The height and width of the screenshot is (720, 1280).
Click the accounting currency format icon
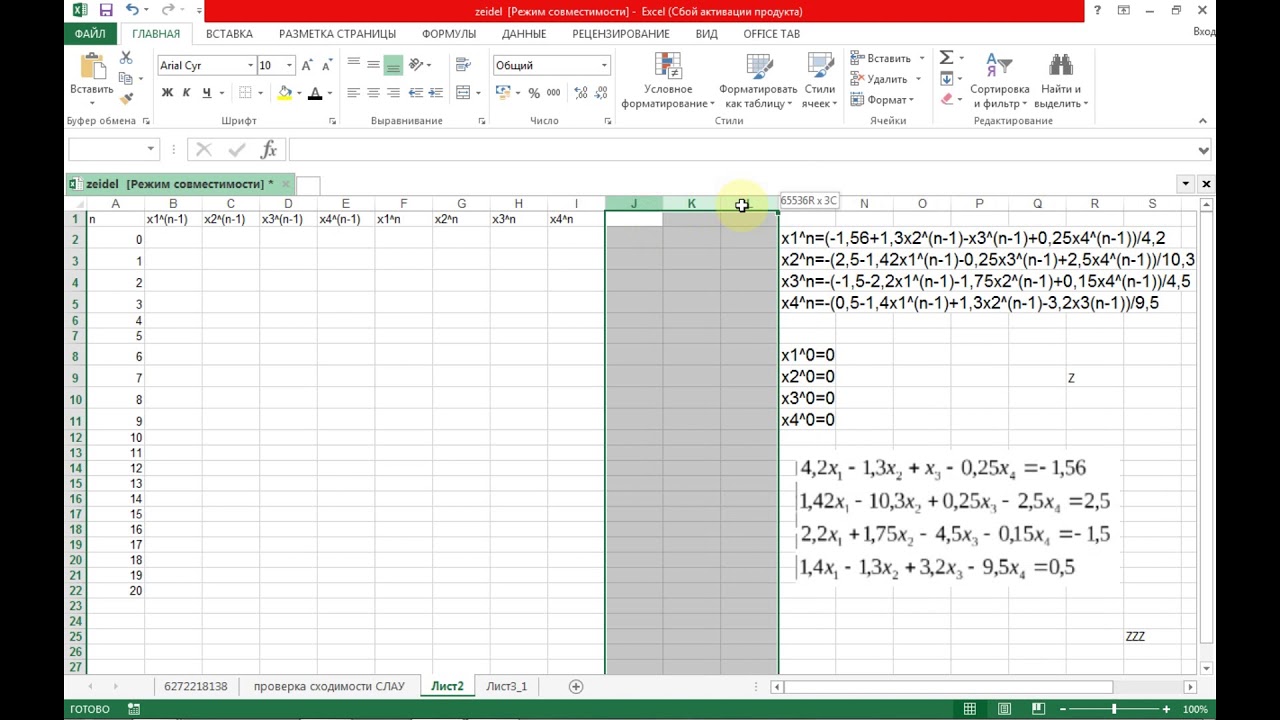coord(502,93)
